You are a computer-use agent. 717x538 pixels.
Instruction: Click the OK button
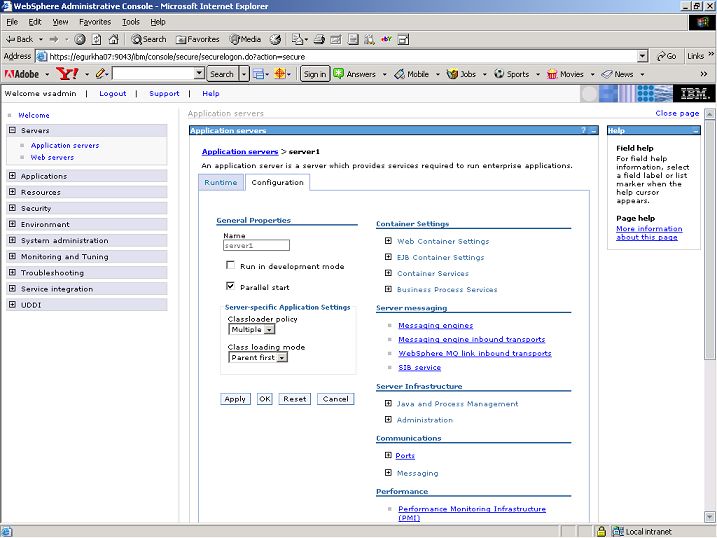click(x=265, y=399)
